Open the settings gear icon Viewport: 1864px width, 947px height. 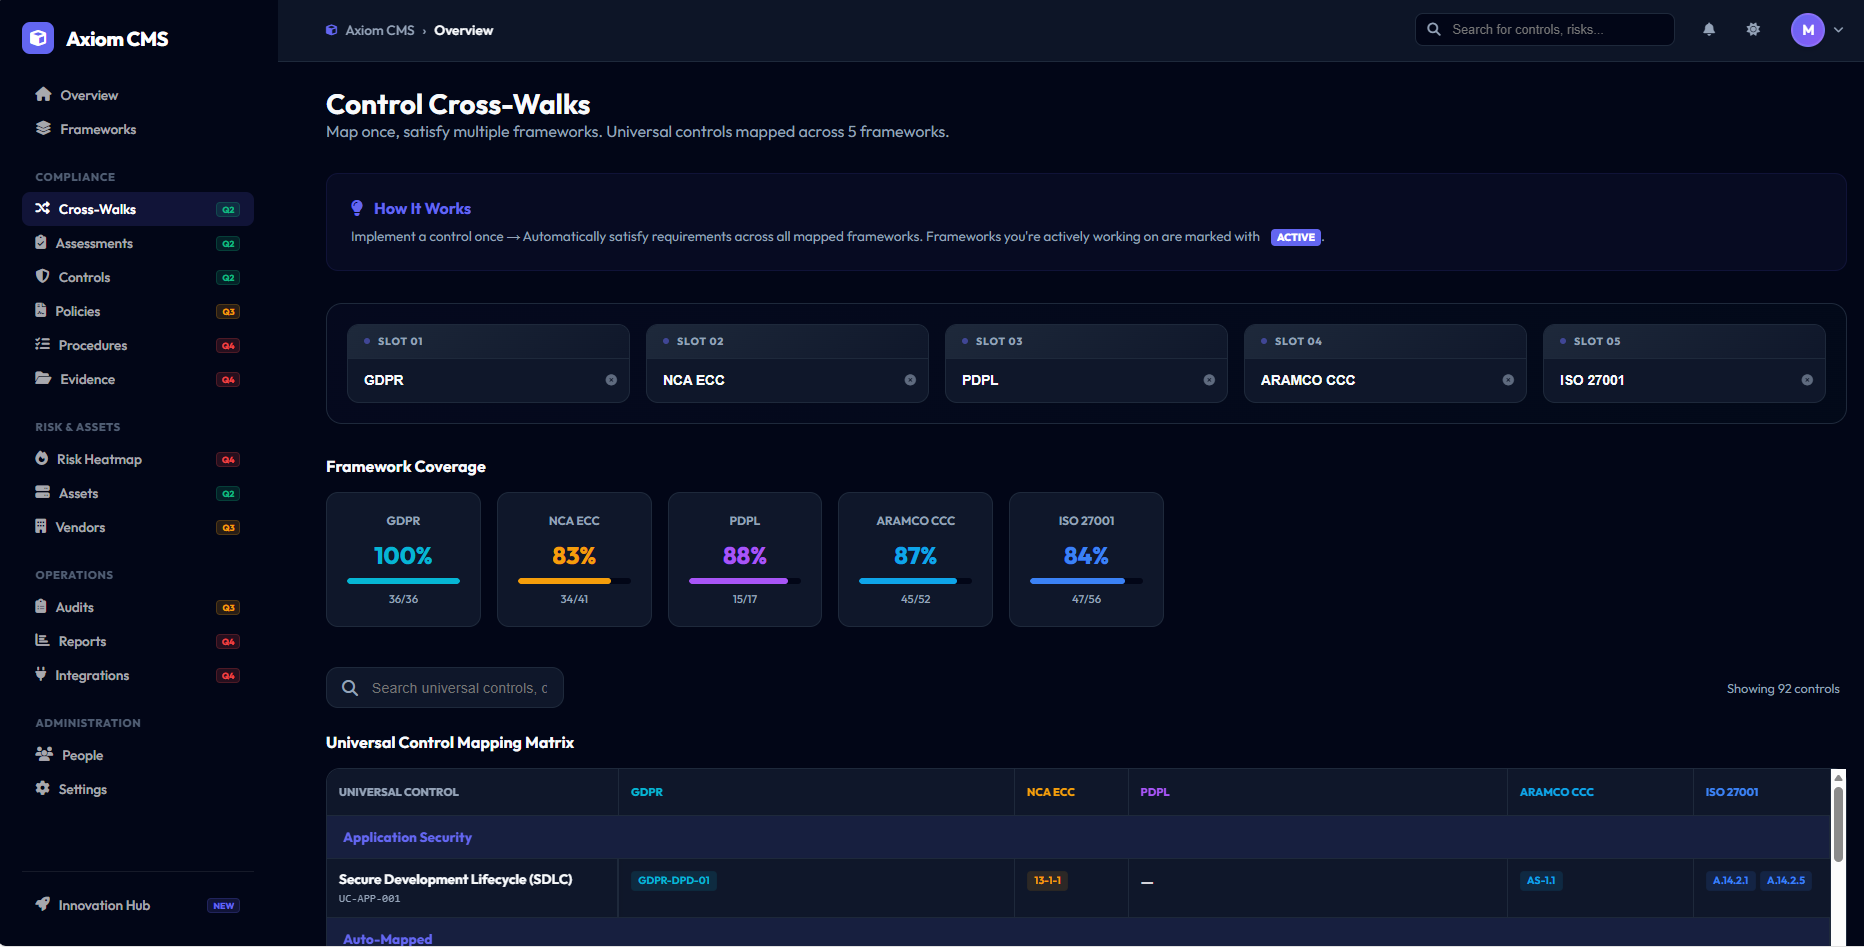click(x=1753, y=29)
